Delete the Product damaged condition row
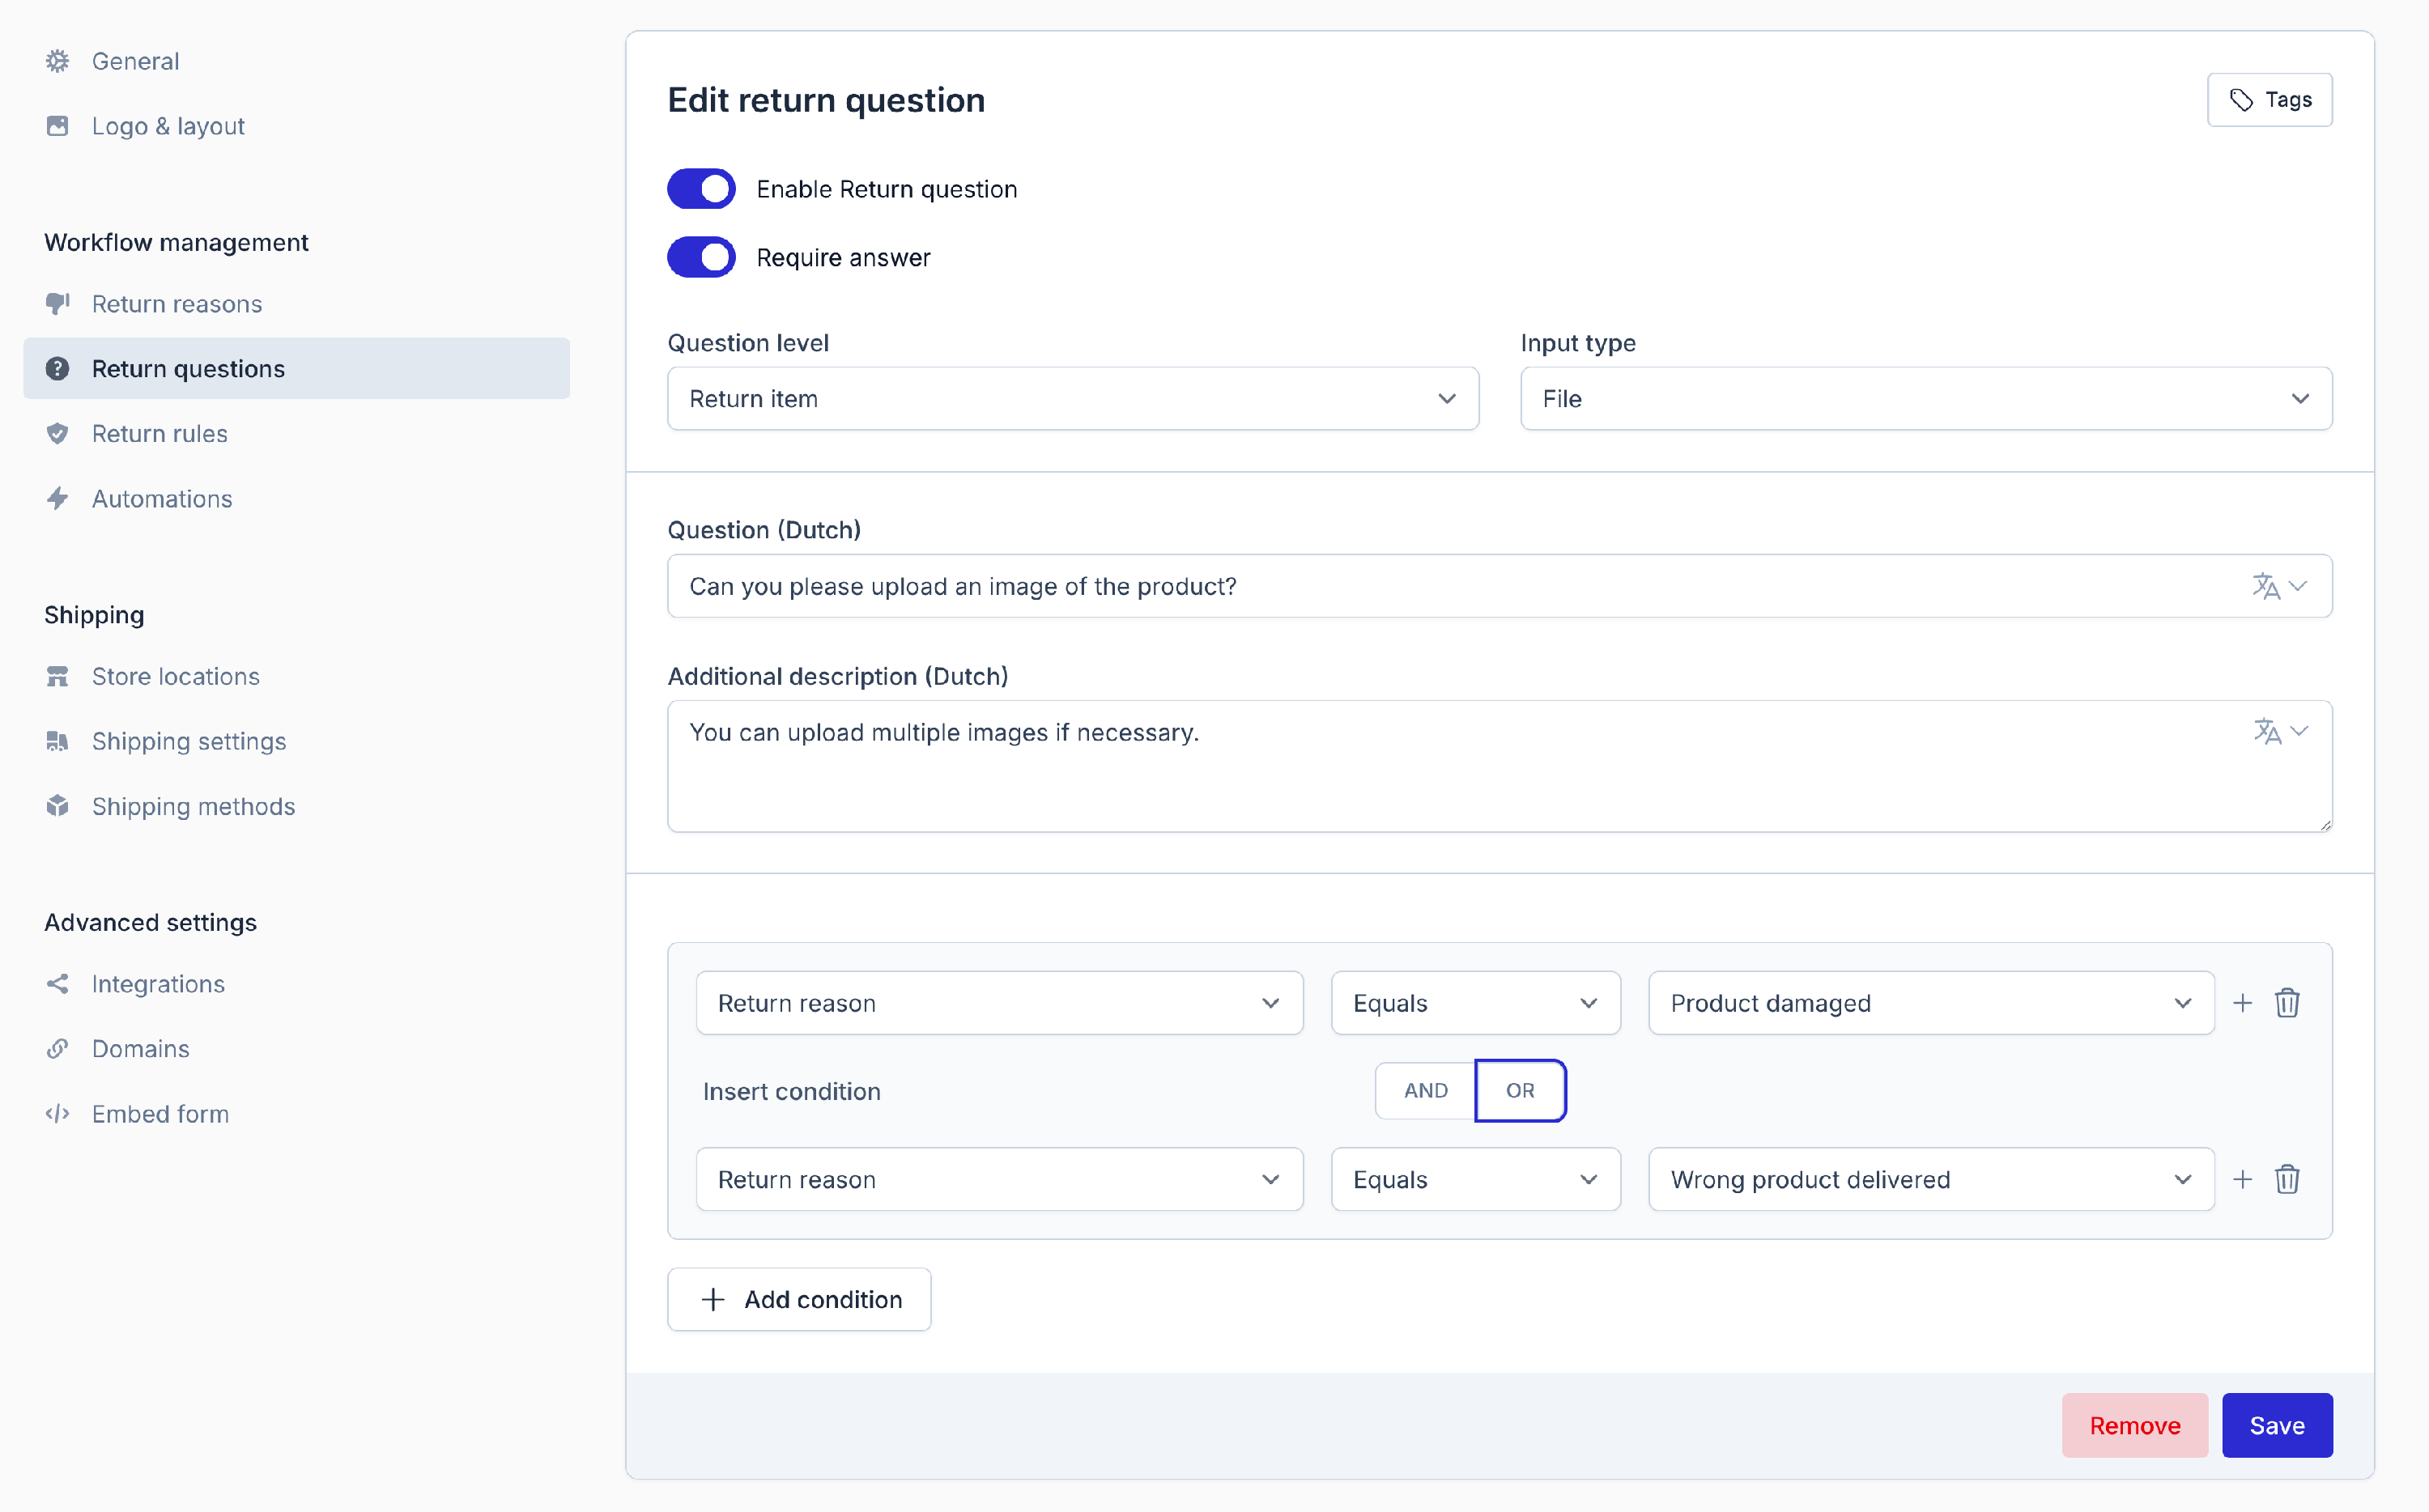The width and height of the screenshot is (2429, 1512). [2287, 1003]
